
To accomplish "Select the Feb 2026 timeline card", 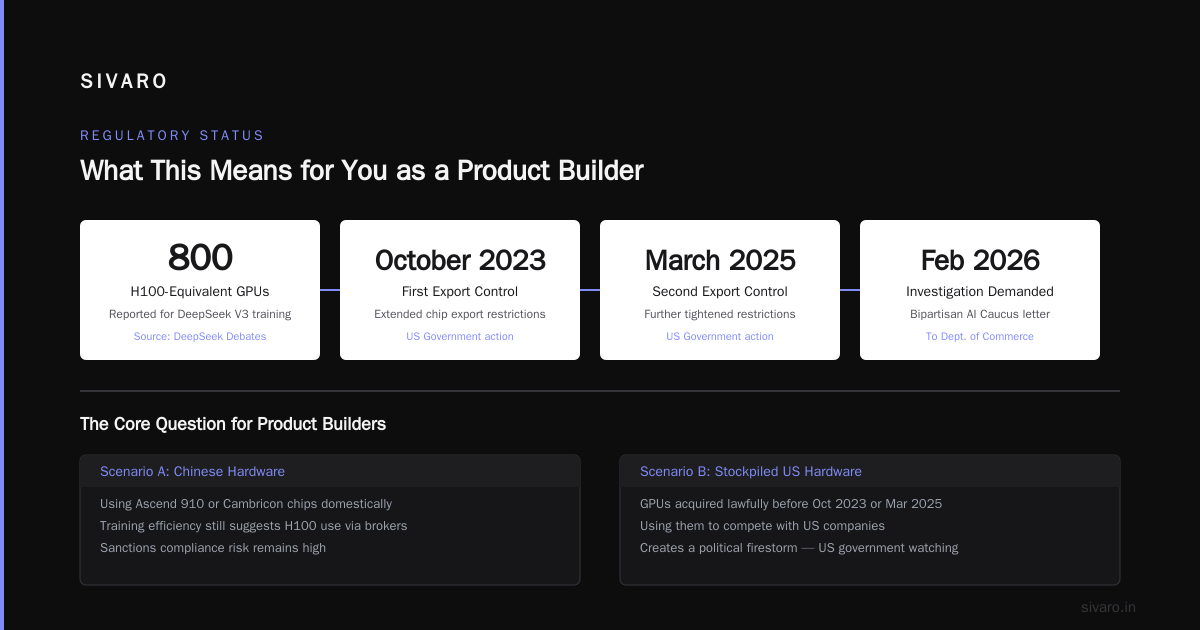I will pyautogui.click(x=980, y=290).
